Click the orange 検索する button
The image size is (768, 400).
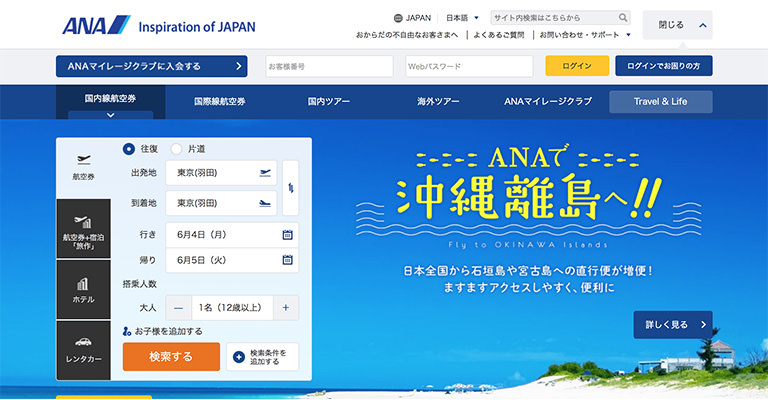[x=171, y=356]
